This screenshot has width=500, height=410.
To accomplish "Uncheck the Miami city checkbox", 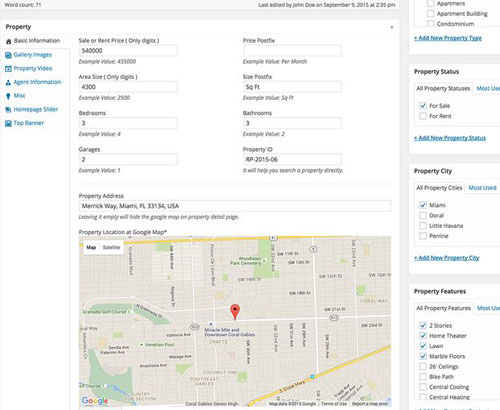I will pos(423,205).
